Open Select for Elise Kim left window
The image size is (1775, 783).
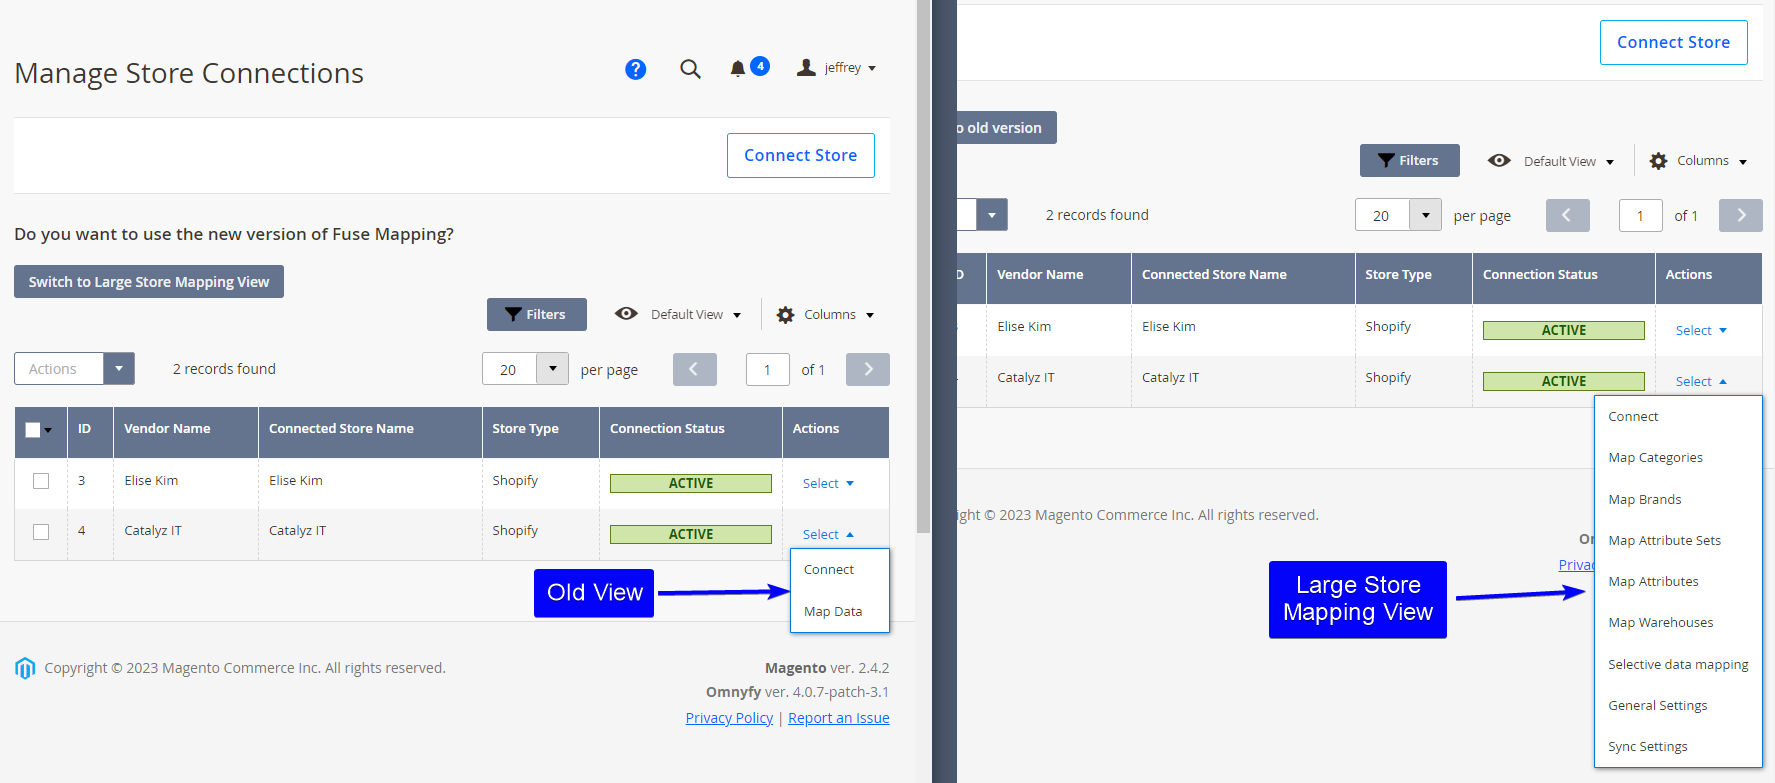pos(828,484)
